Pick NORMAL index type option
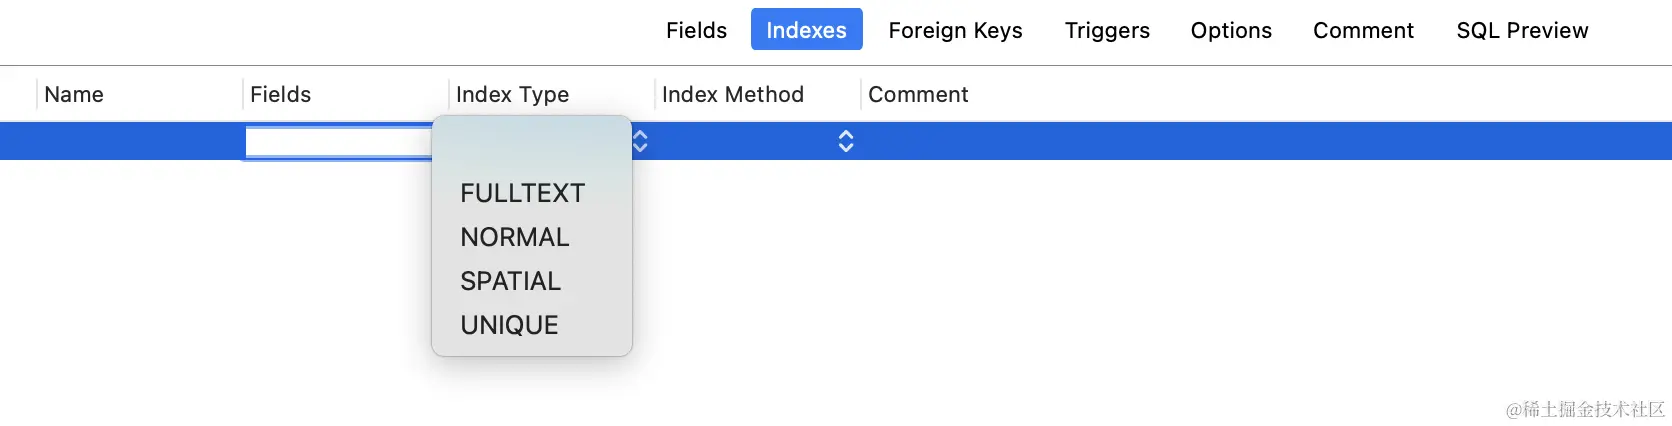Screen dimensions: 1672x426 514,237
